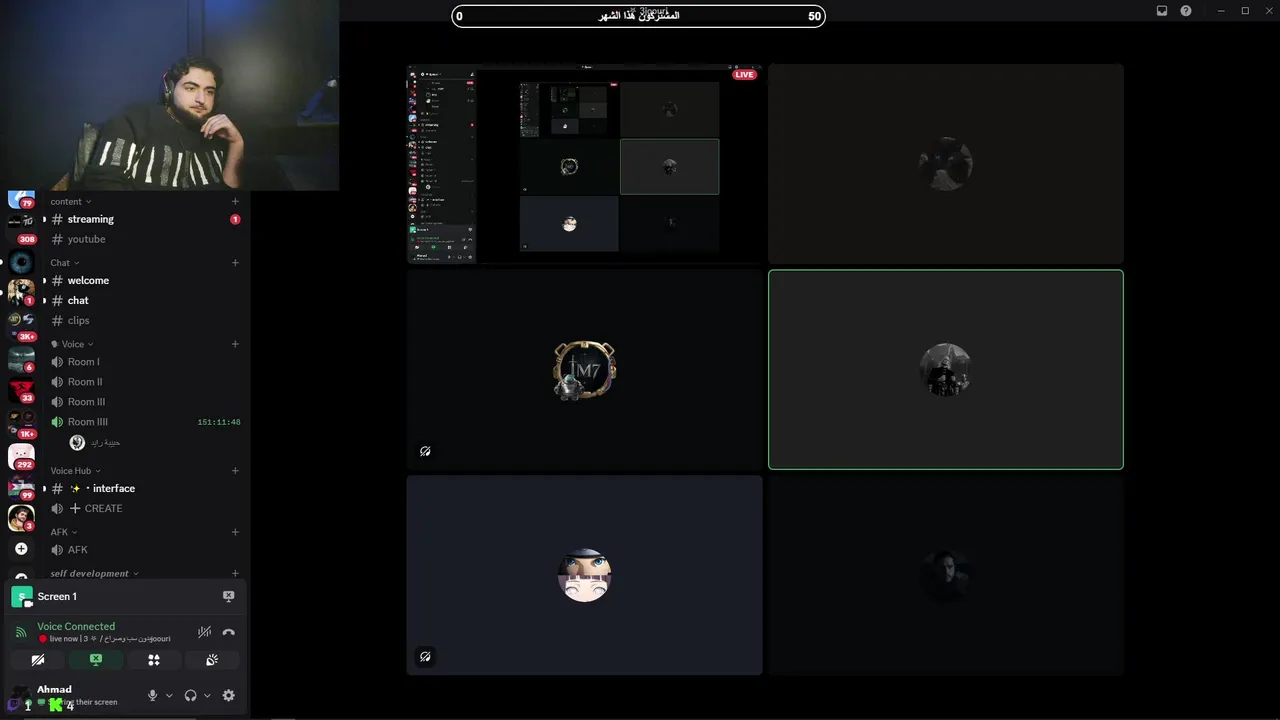This screenshot has height=720, width=1280.
Task: Click the red 1 badge beside streaming
Action: click(x=235, y=219)
